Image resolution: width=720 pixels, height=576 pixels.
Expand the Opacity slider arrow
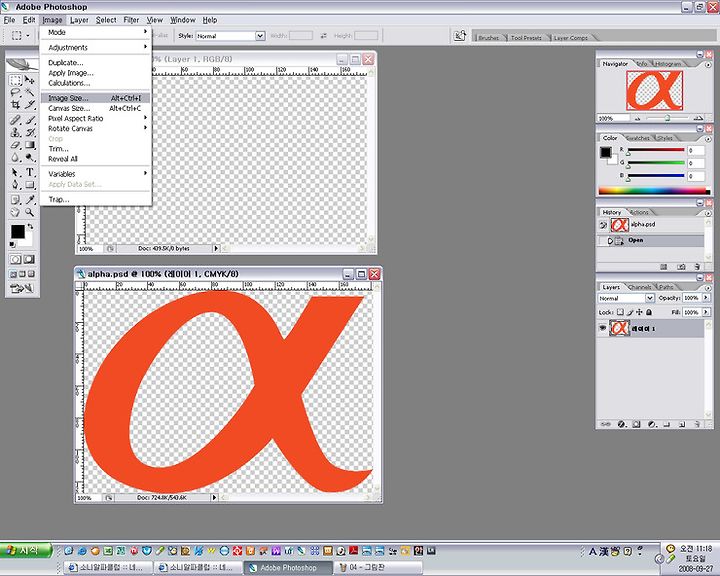706,298
